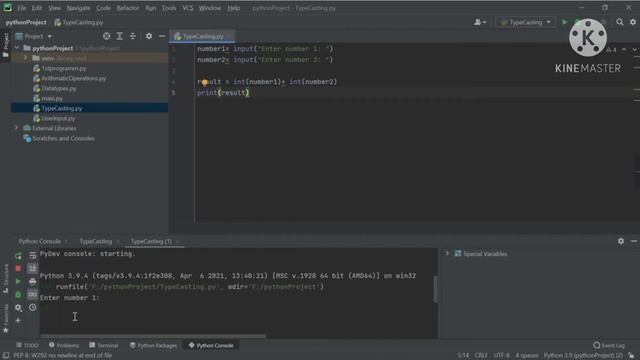The width and height of the screenshot is (640, 360).
Task: Open the Run menu
Action: [151, 8]
